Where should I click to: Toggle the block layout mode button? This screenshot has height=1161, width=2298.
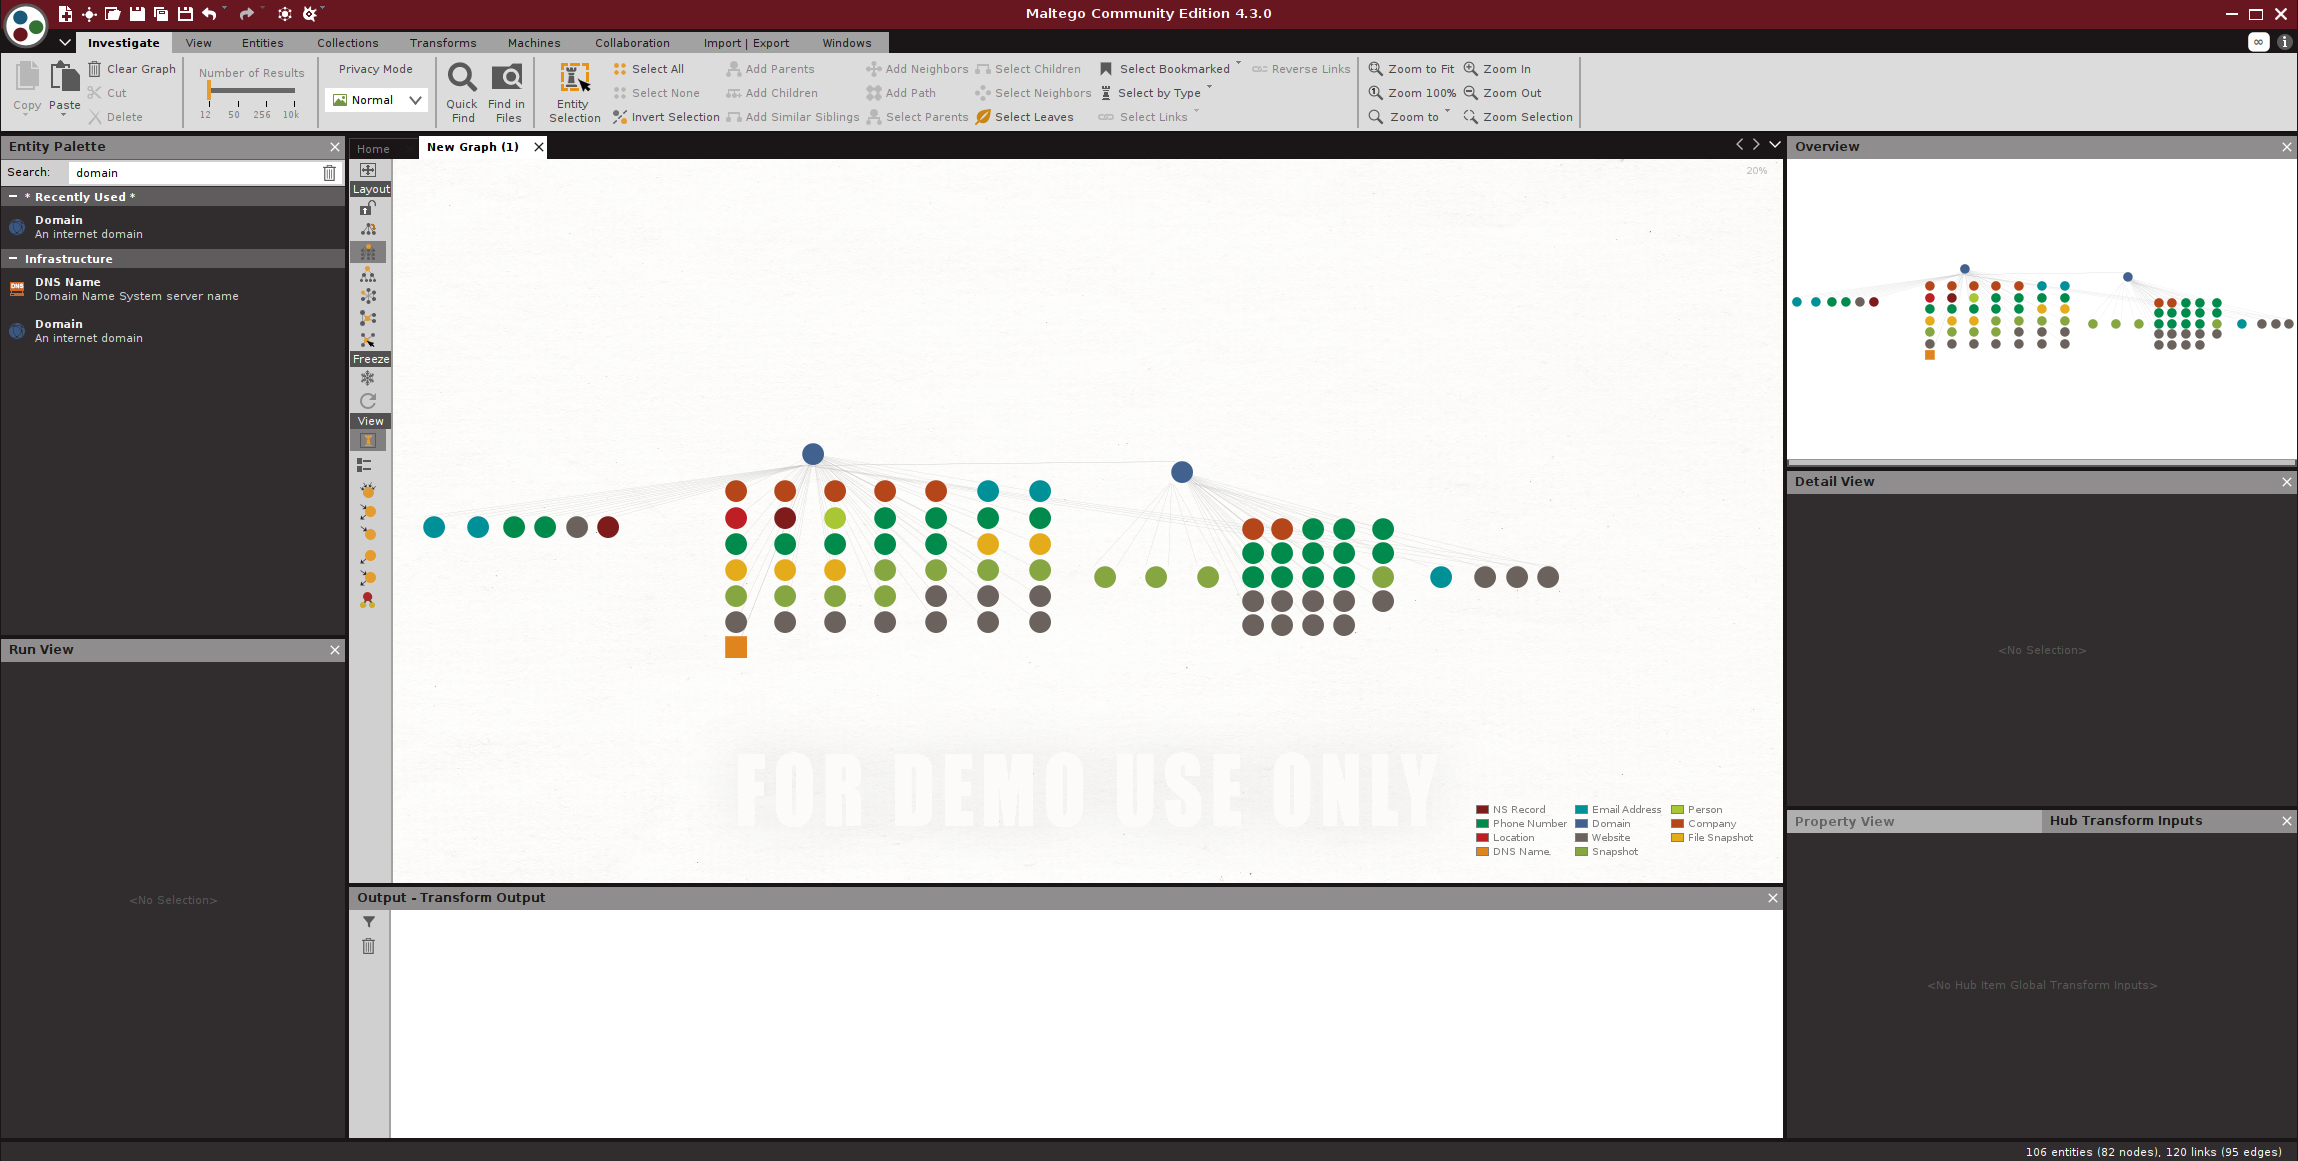[x=368, y=252]
